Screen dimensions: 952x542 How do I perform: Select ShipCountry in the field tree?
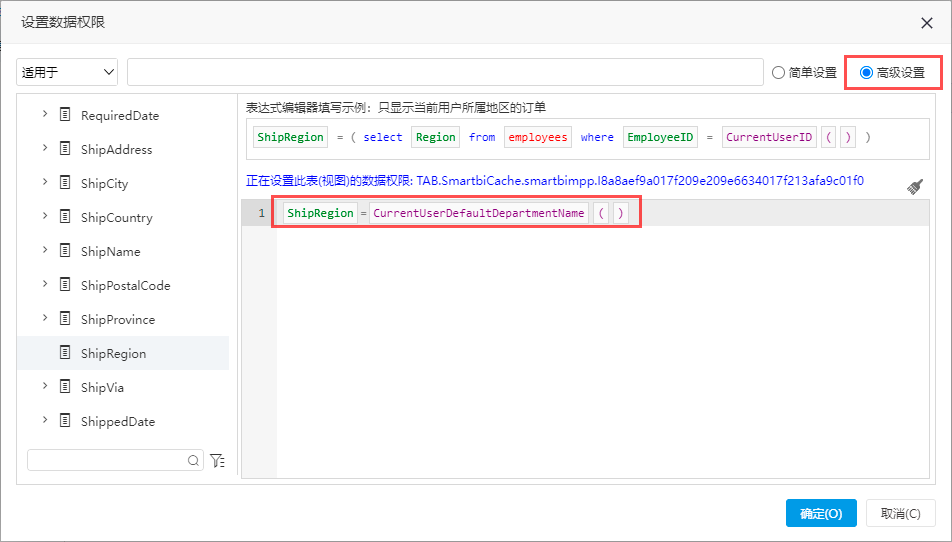(117, 217)
